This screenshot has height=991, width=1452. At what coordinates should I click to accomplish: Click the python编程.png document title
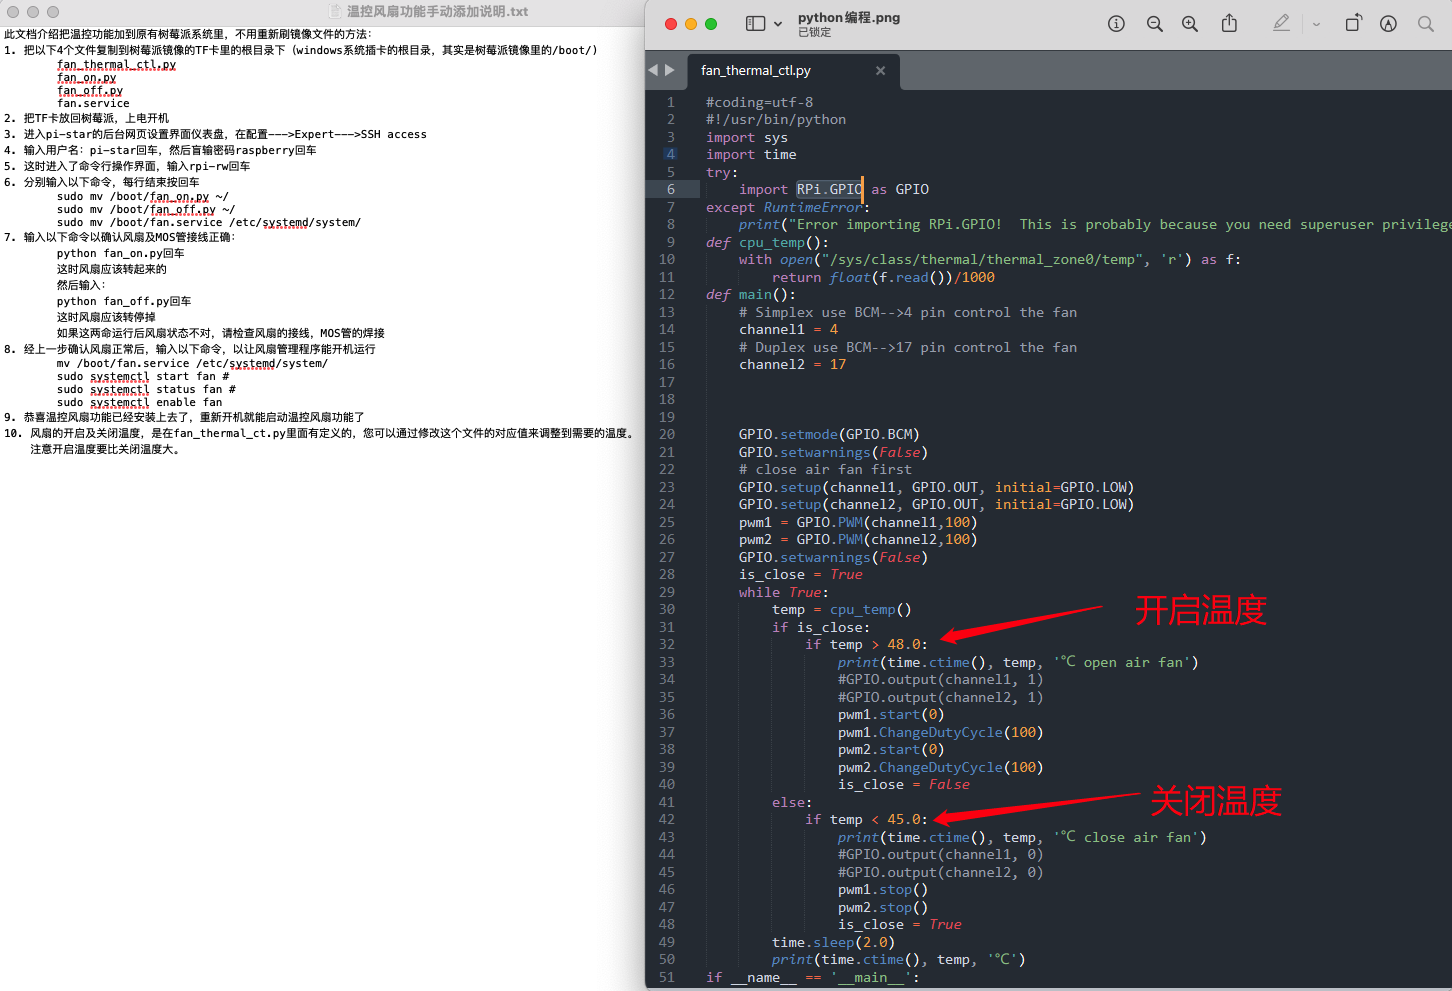[x=848, y=17]
